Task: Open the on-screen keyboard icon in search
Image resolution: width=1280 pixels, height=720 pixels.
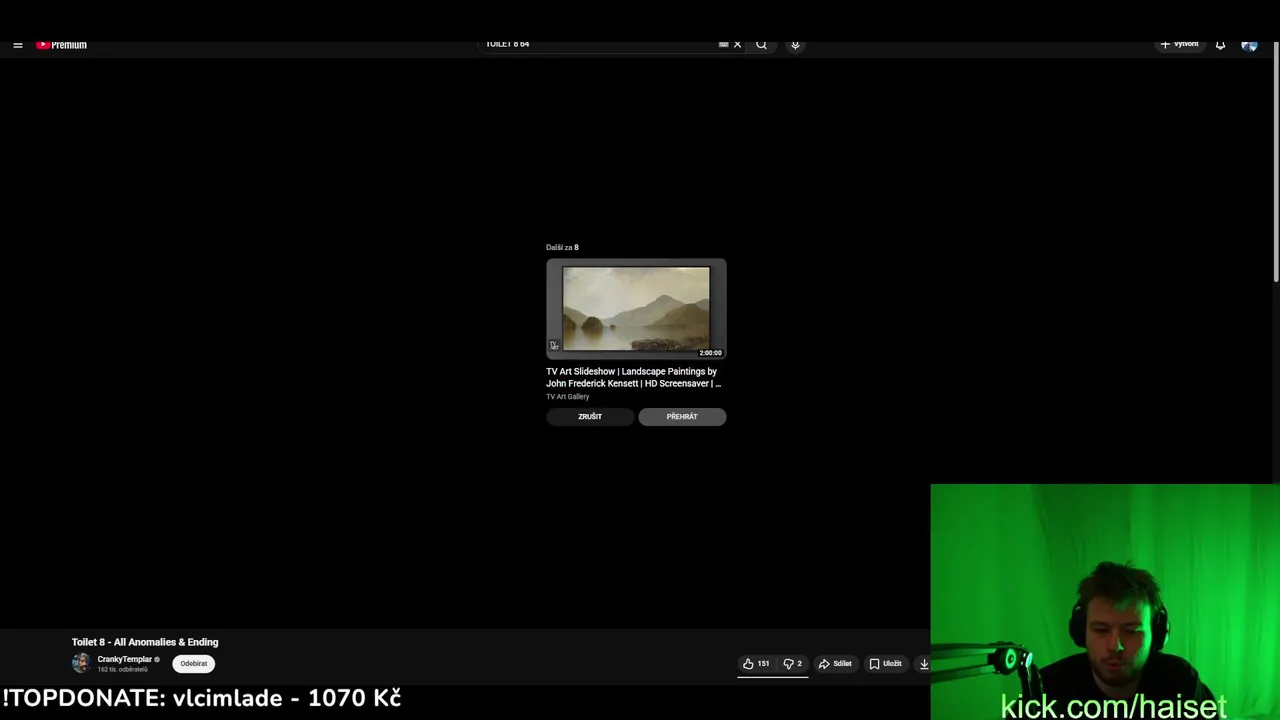Action: coord(723,44)
